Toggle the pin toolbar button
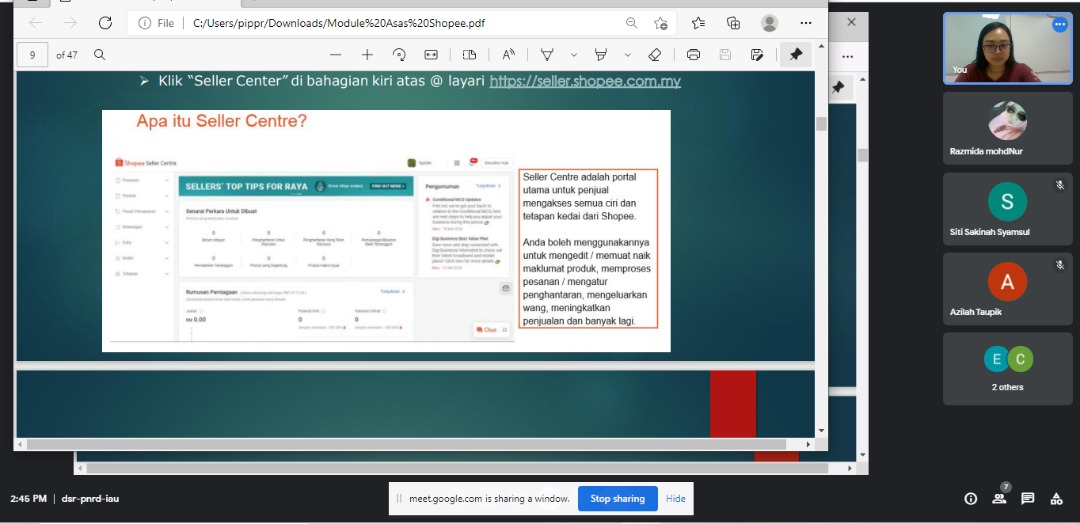Viewport: 1080px width, 524px height. (796, 55)
